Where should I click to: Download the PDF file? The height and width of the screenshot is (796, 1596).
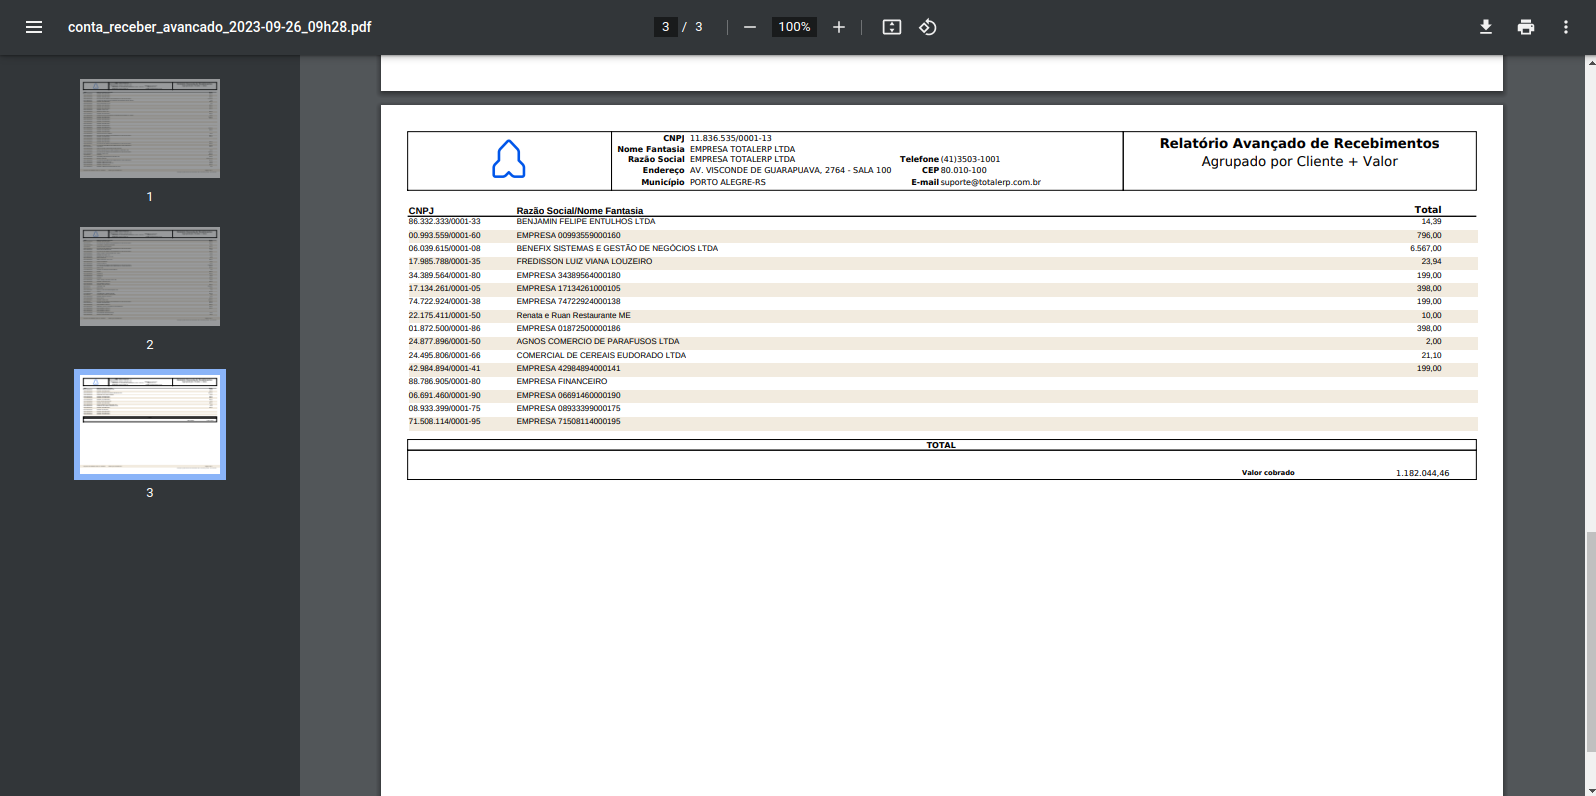click(x=1486, y=27)
